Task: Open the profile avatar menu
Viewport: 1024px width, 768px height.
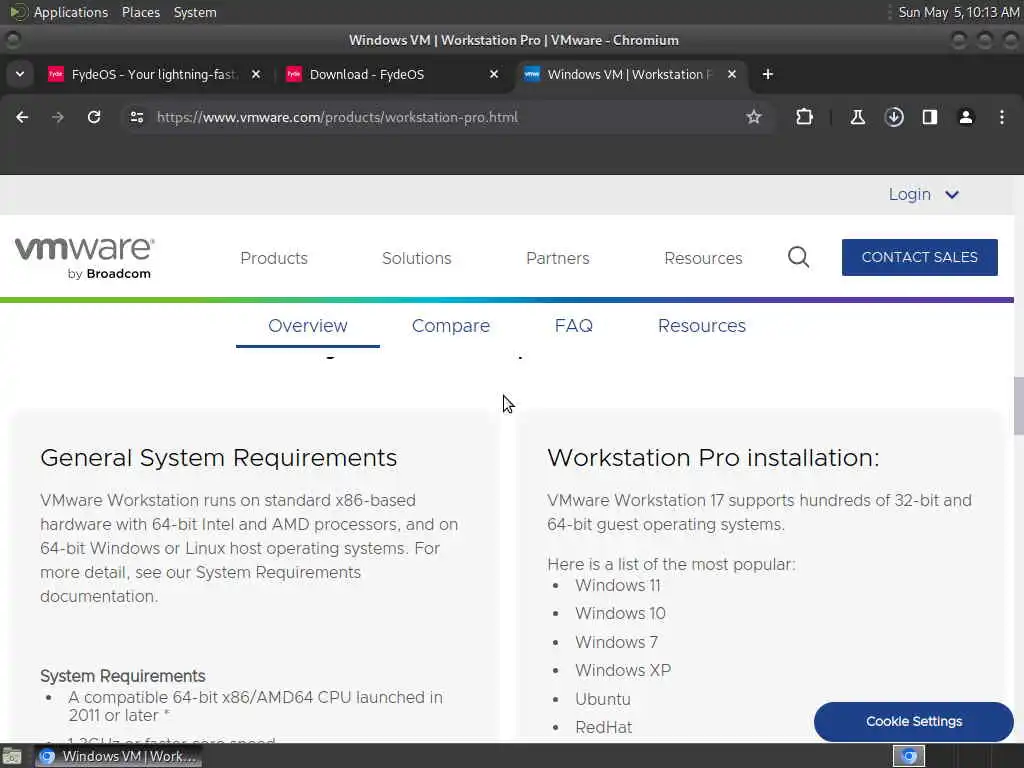Action: (965, 117)
